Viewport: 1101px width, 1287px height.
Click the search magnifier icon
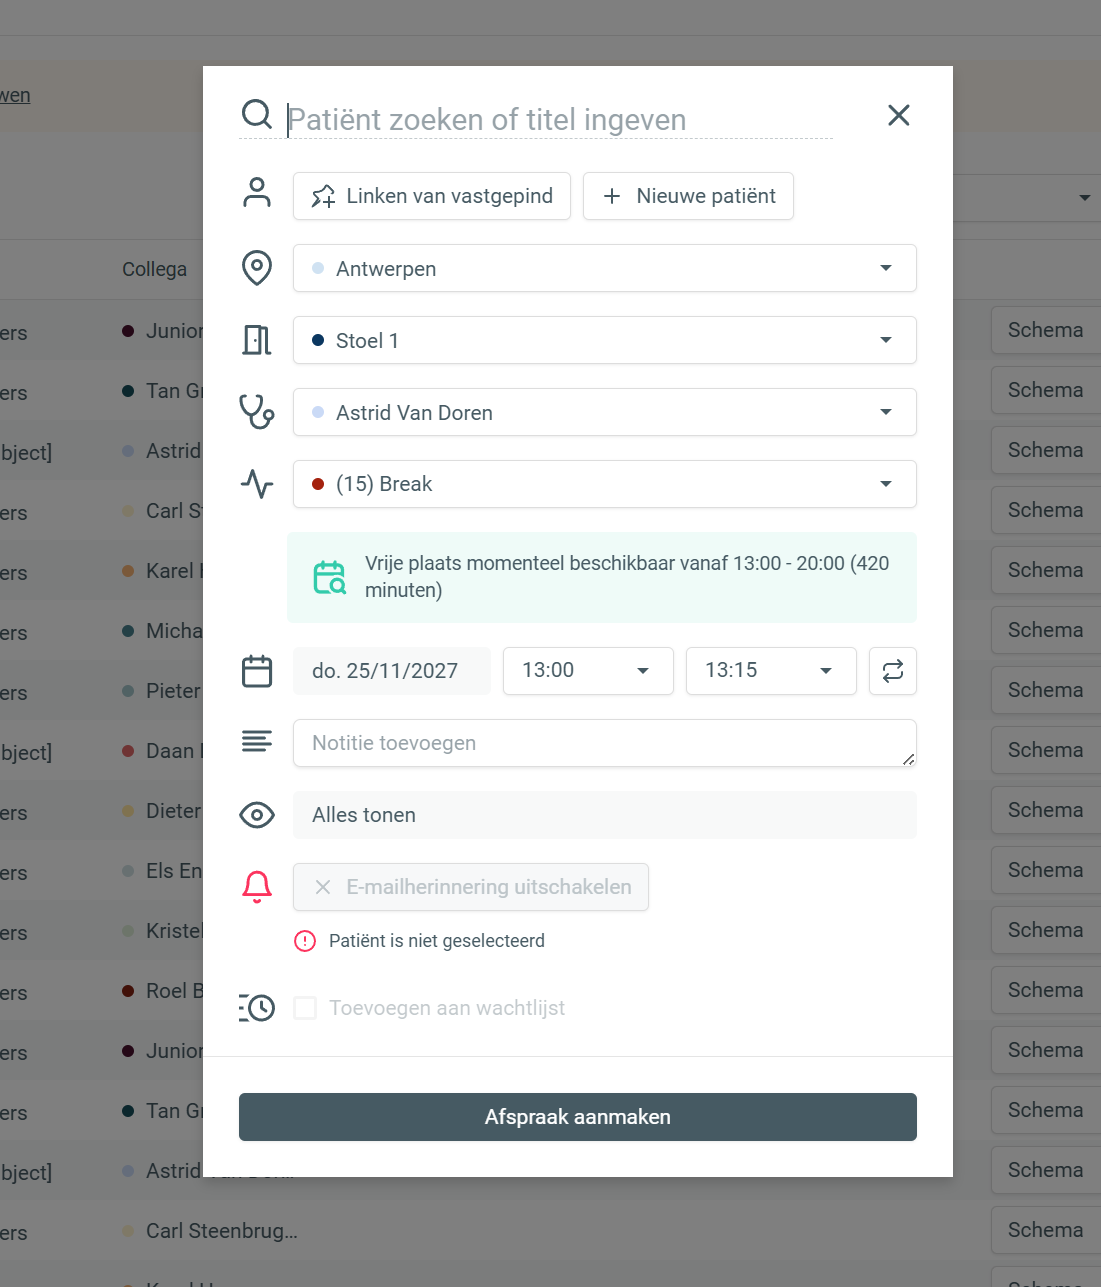tap(257, 114)
